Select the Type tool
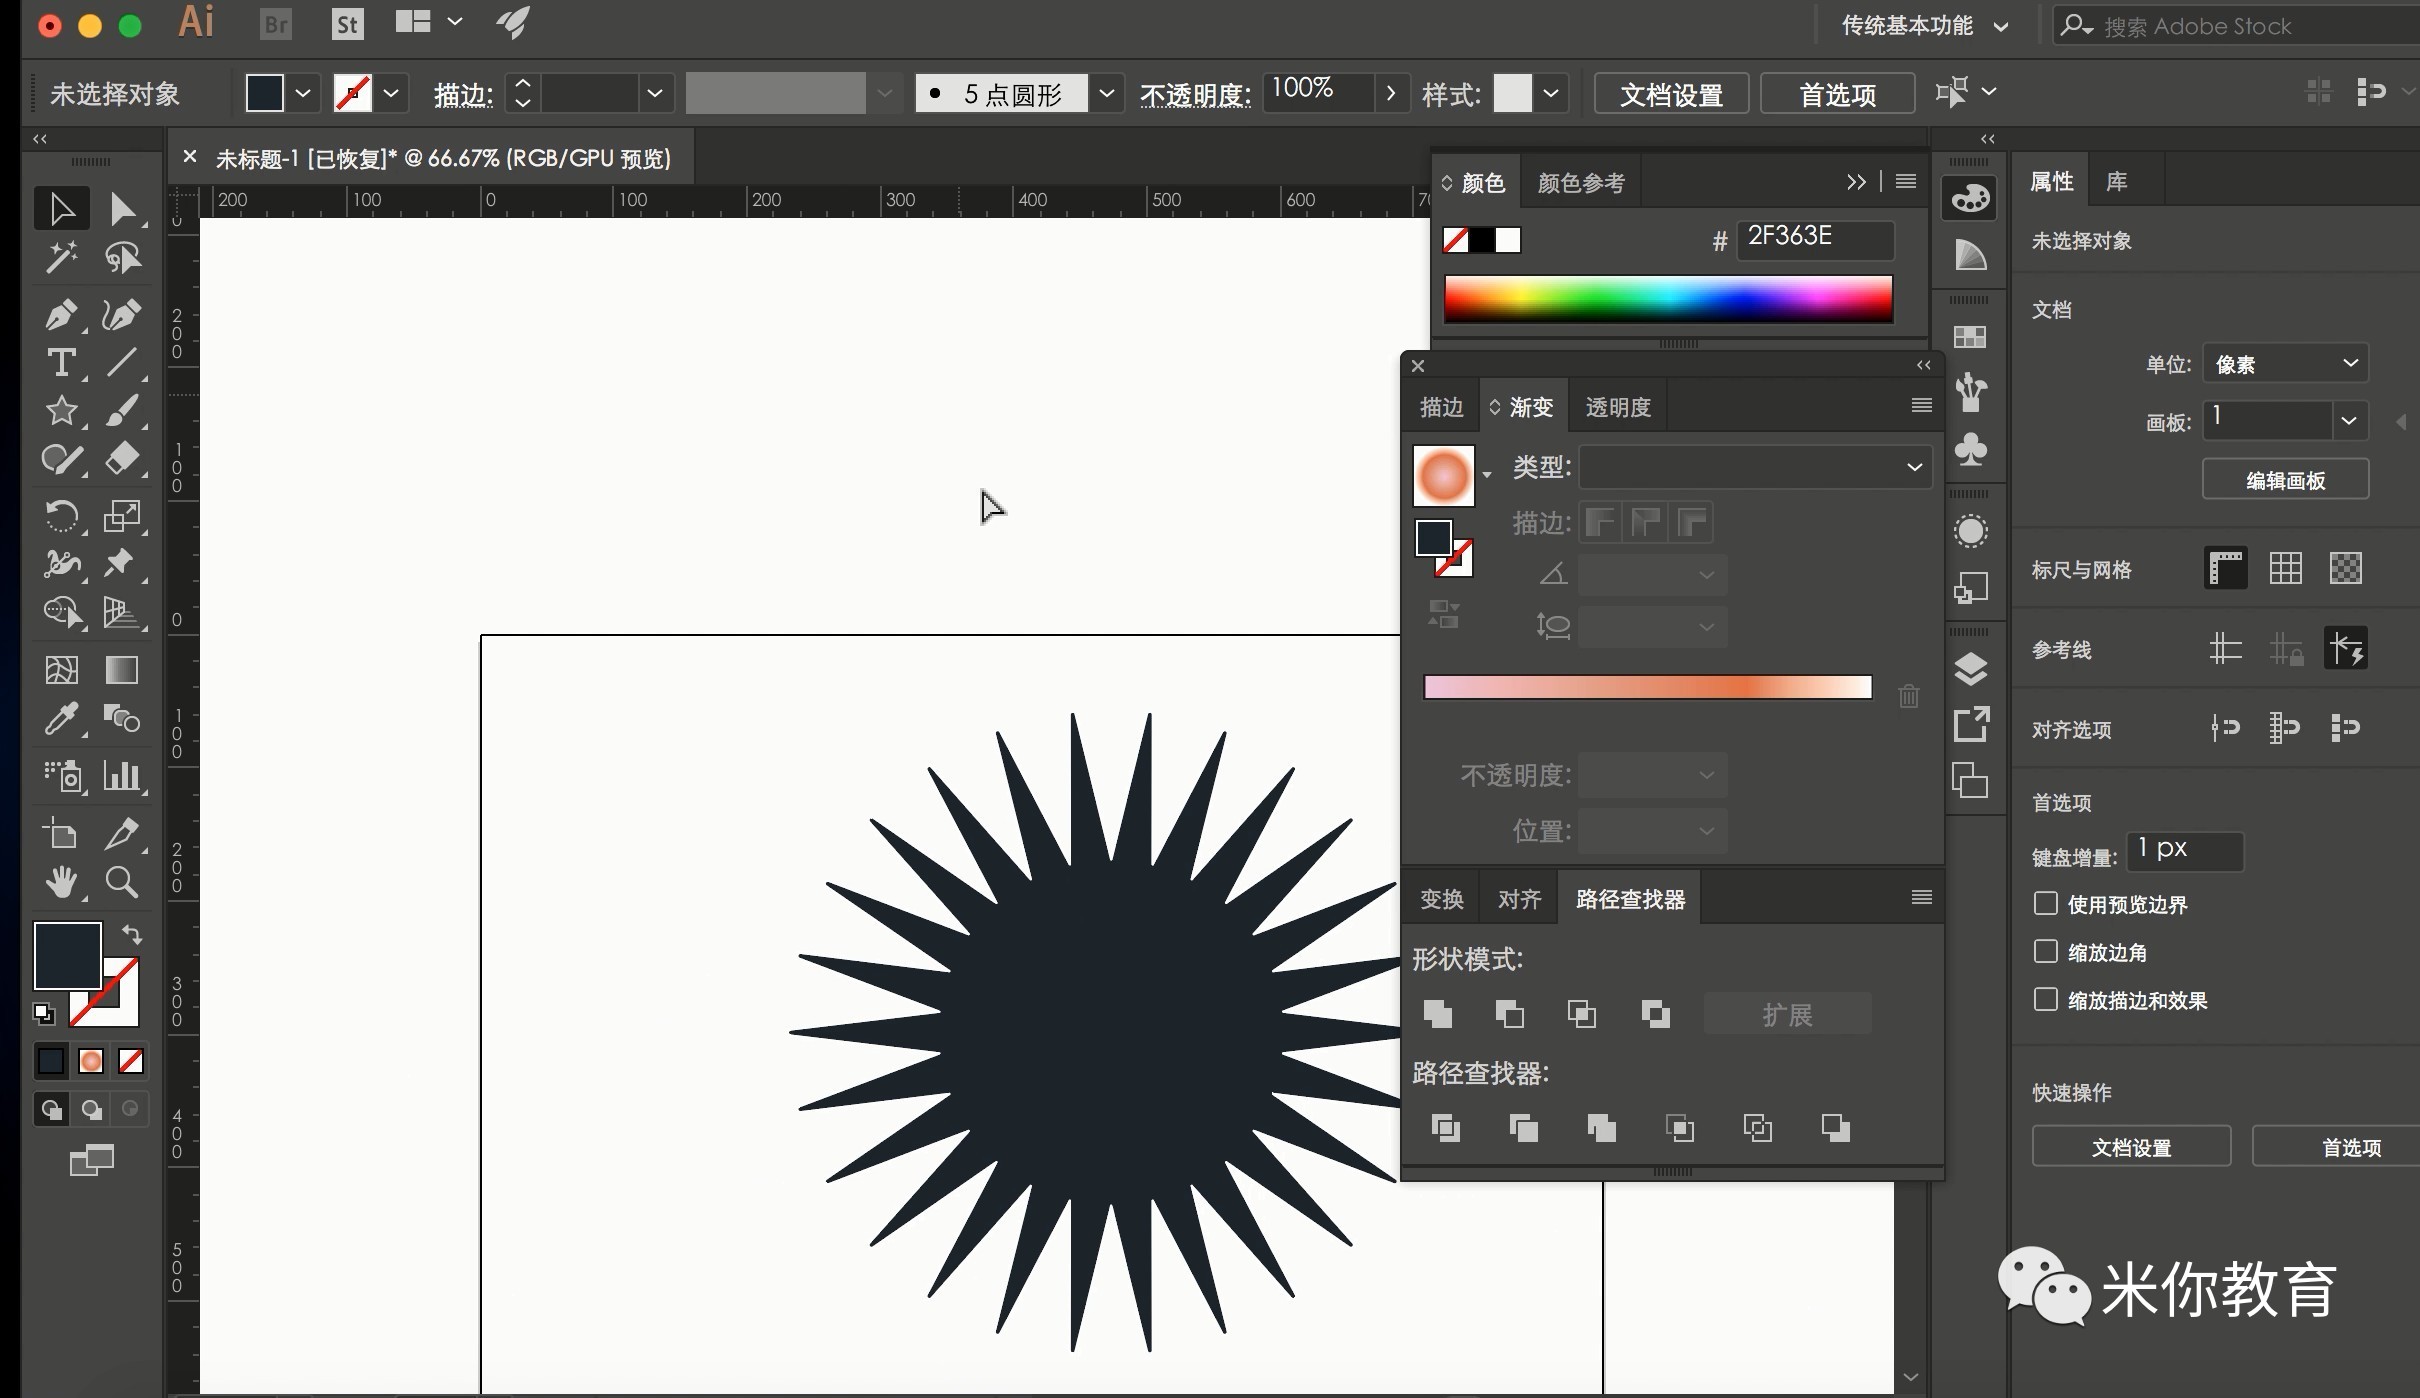This screenshot has height=1398, width=2420. click(x=61, y=362)
